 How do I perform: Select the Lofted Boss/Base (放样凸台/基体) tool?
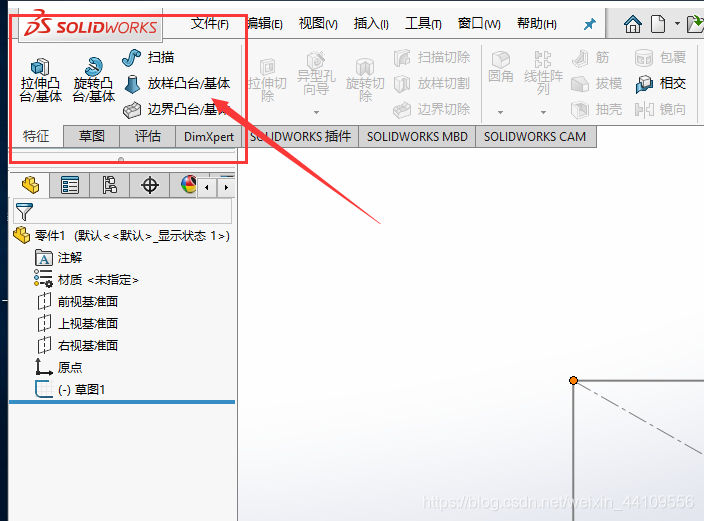[177, 84]
